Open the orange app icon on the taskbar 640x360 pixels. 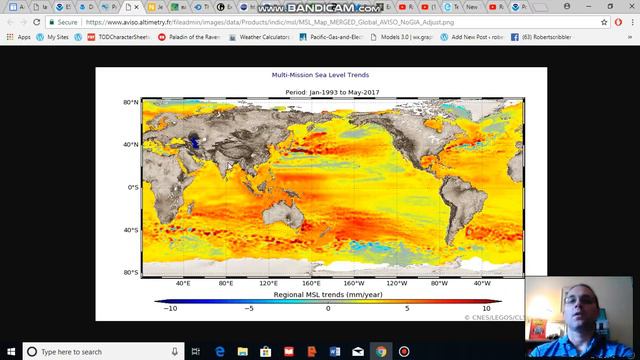click(312, 351)
